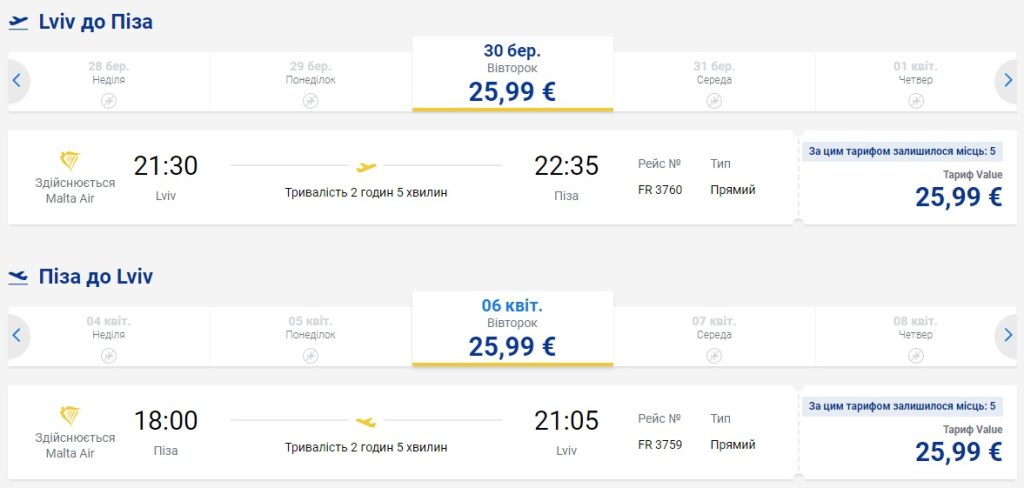Screen dimensions: 1024x488
Task: Click the no-flight icon under 08 квіт.
Action: click(915, 355)
